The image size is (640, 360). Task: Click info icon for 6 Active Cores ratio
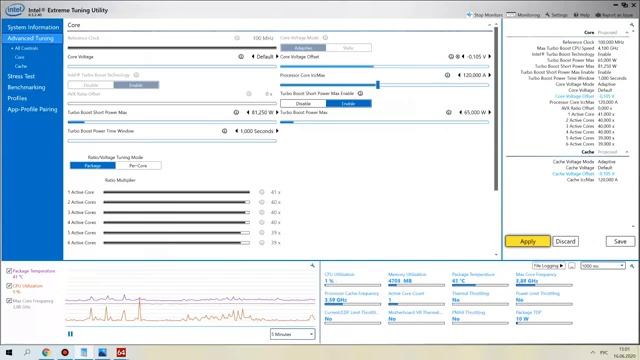[262, 242]
